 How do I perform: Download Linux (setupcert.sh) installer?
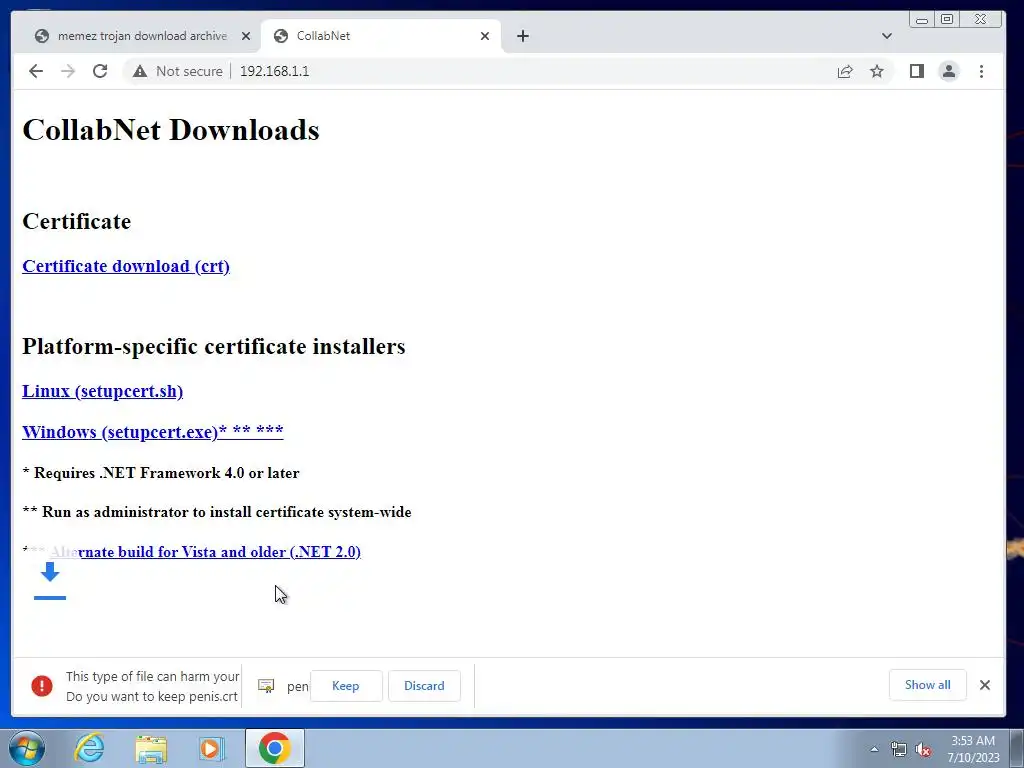(x=103, y=391)
